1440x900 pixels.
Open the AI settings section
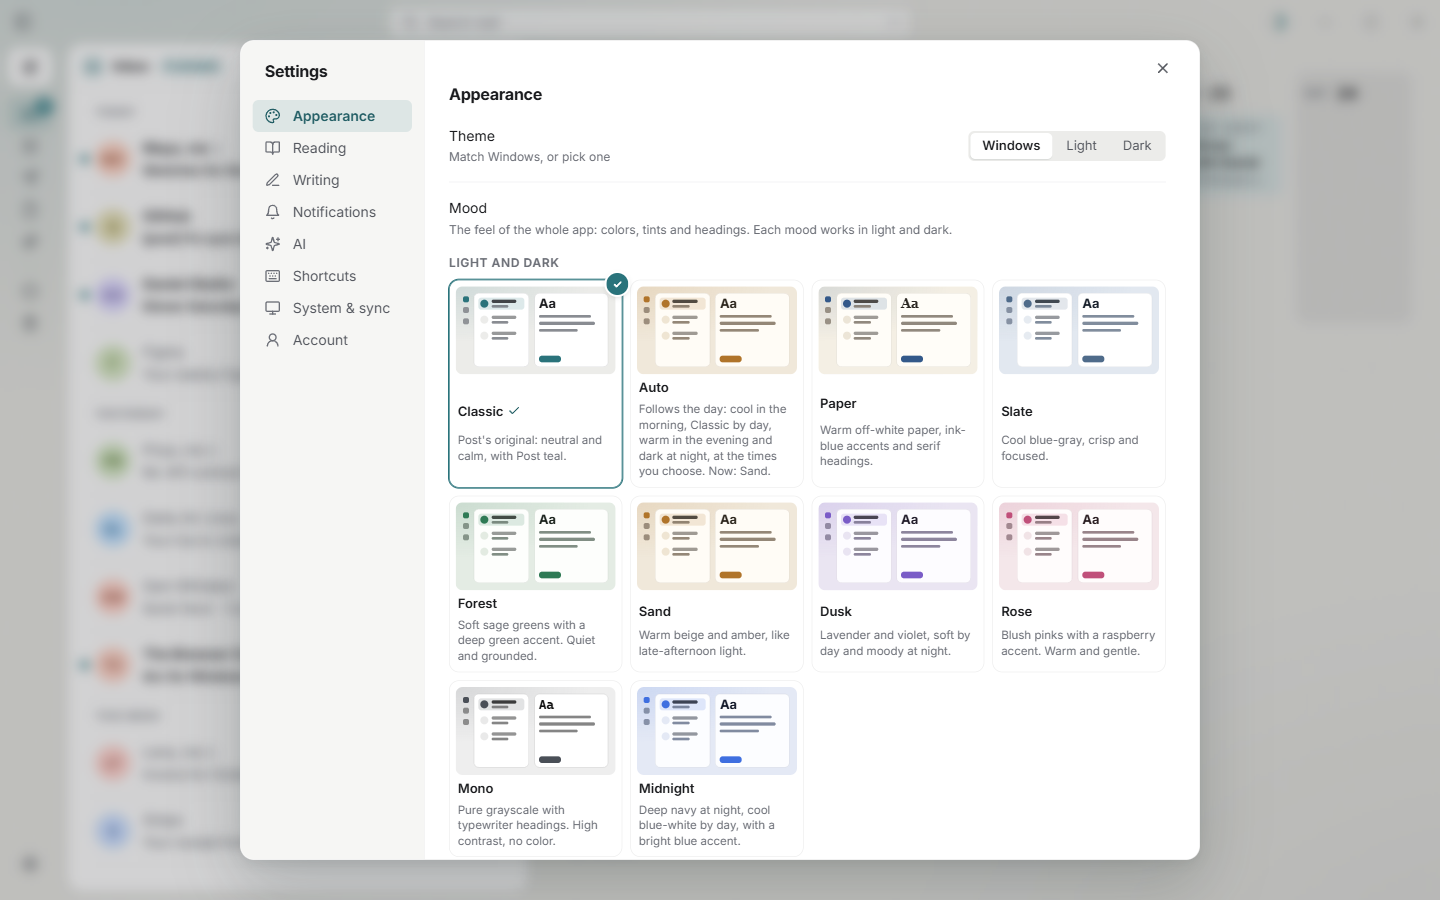[x=332, y=244]
